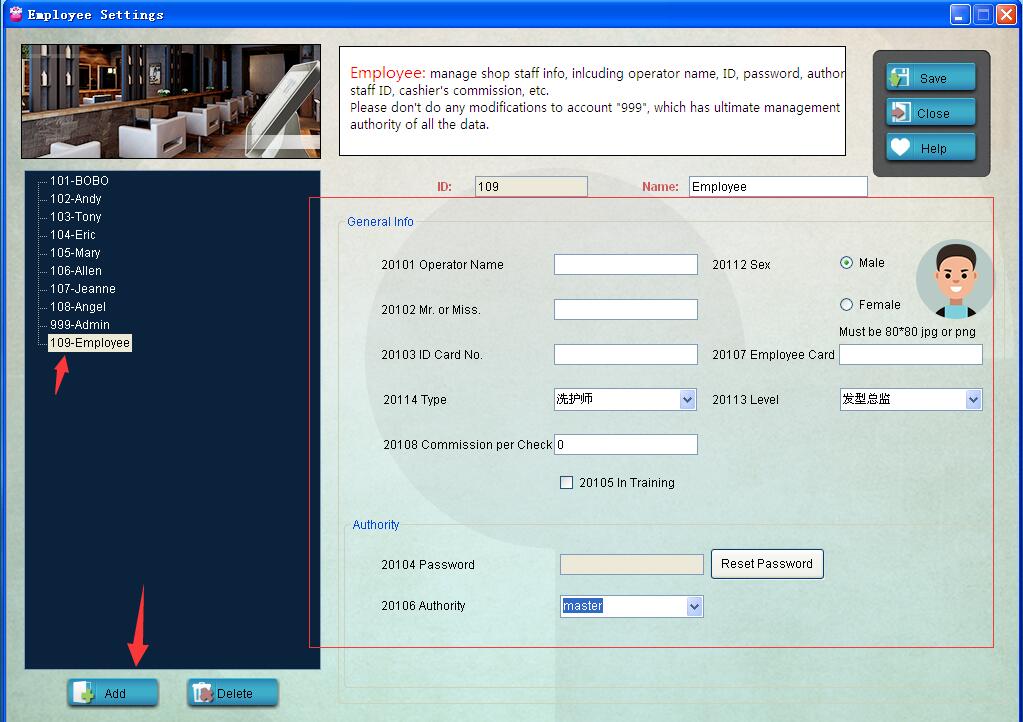Click the 20112 Sex label

click(741, 264)
